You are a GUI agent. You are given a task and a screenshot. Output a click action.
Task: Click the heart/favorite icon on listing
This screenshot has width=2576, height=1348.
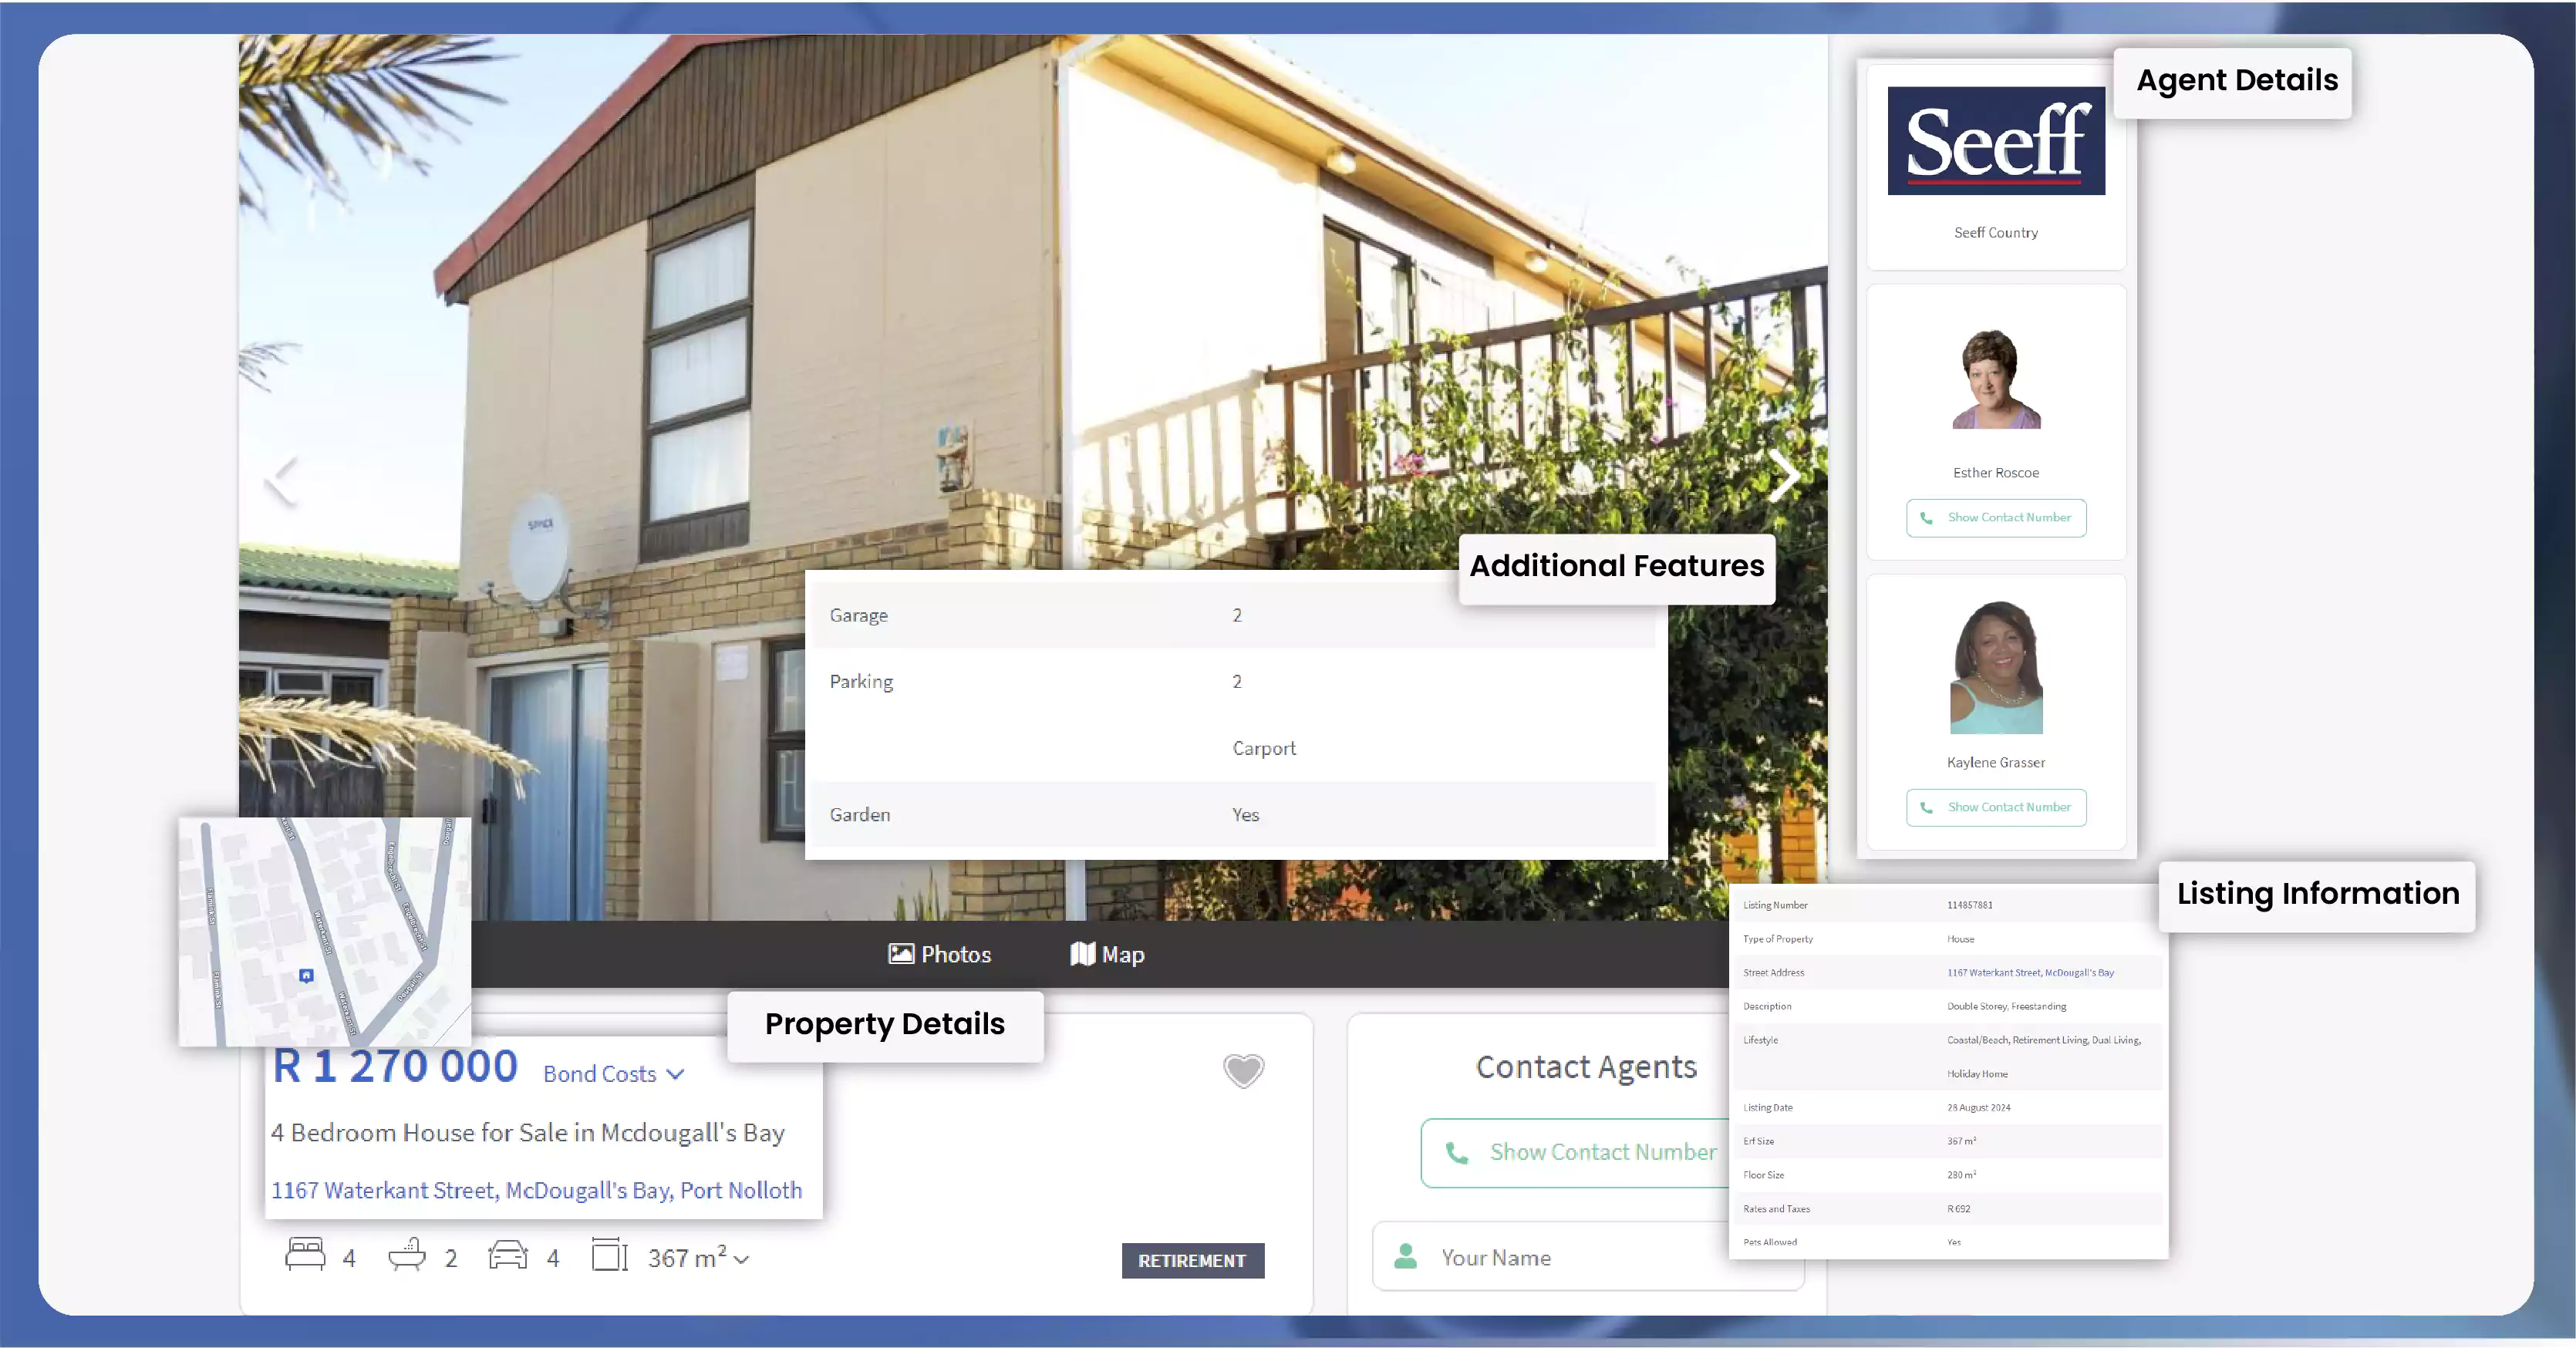[1244, 1070]
